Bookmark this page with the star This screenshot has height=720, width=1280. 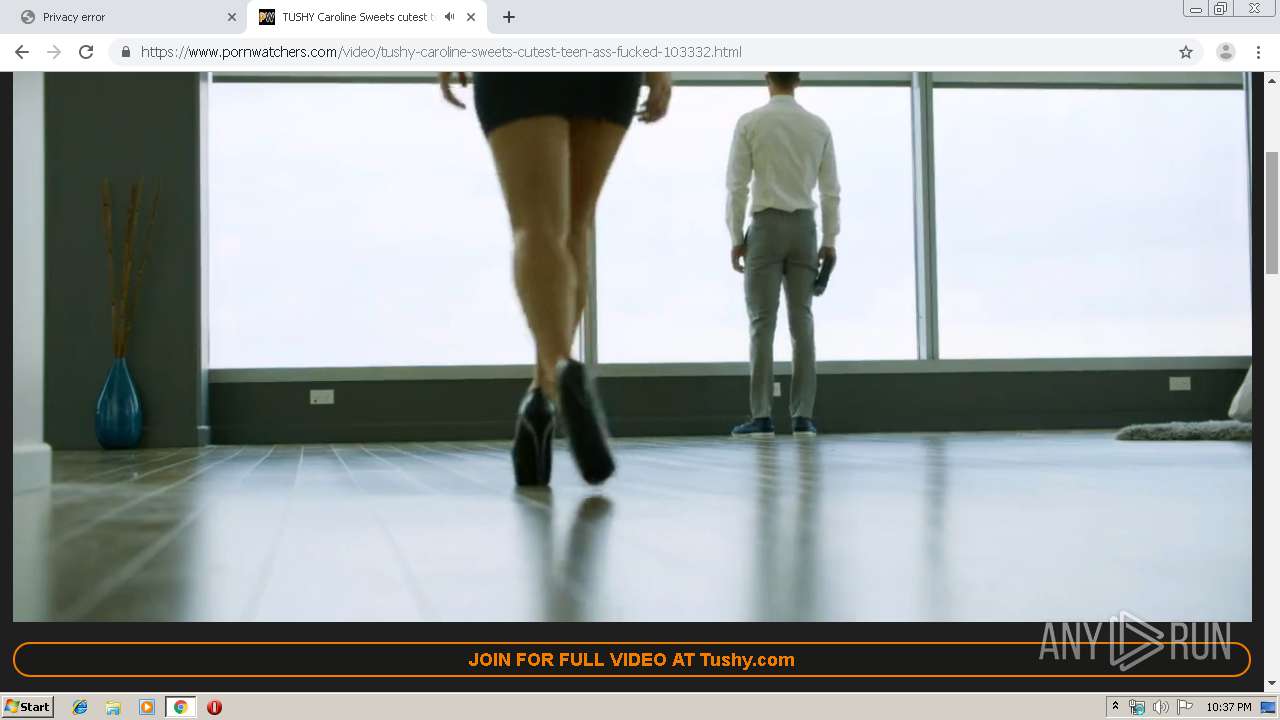[1186, 52]
